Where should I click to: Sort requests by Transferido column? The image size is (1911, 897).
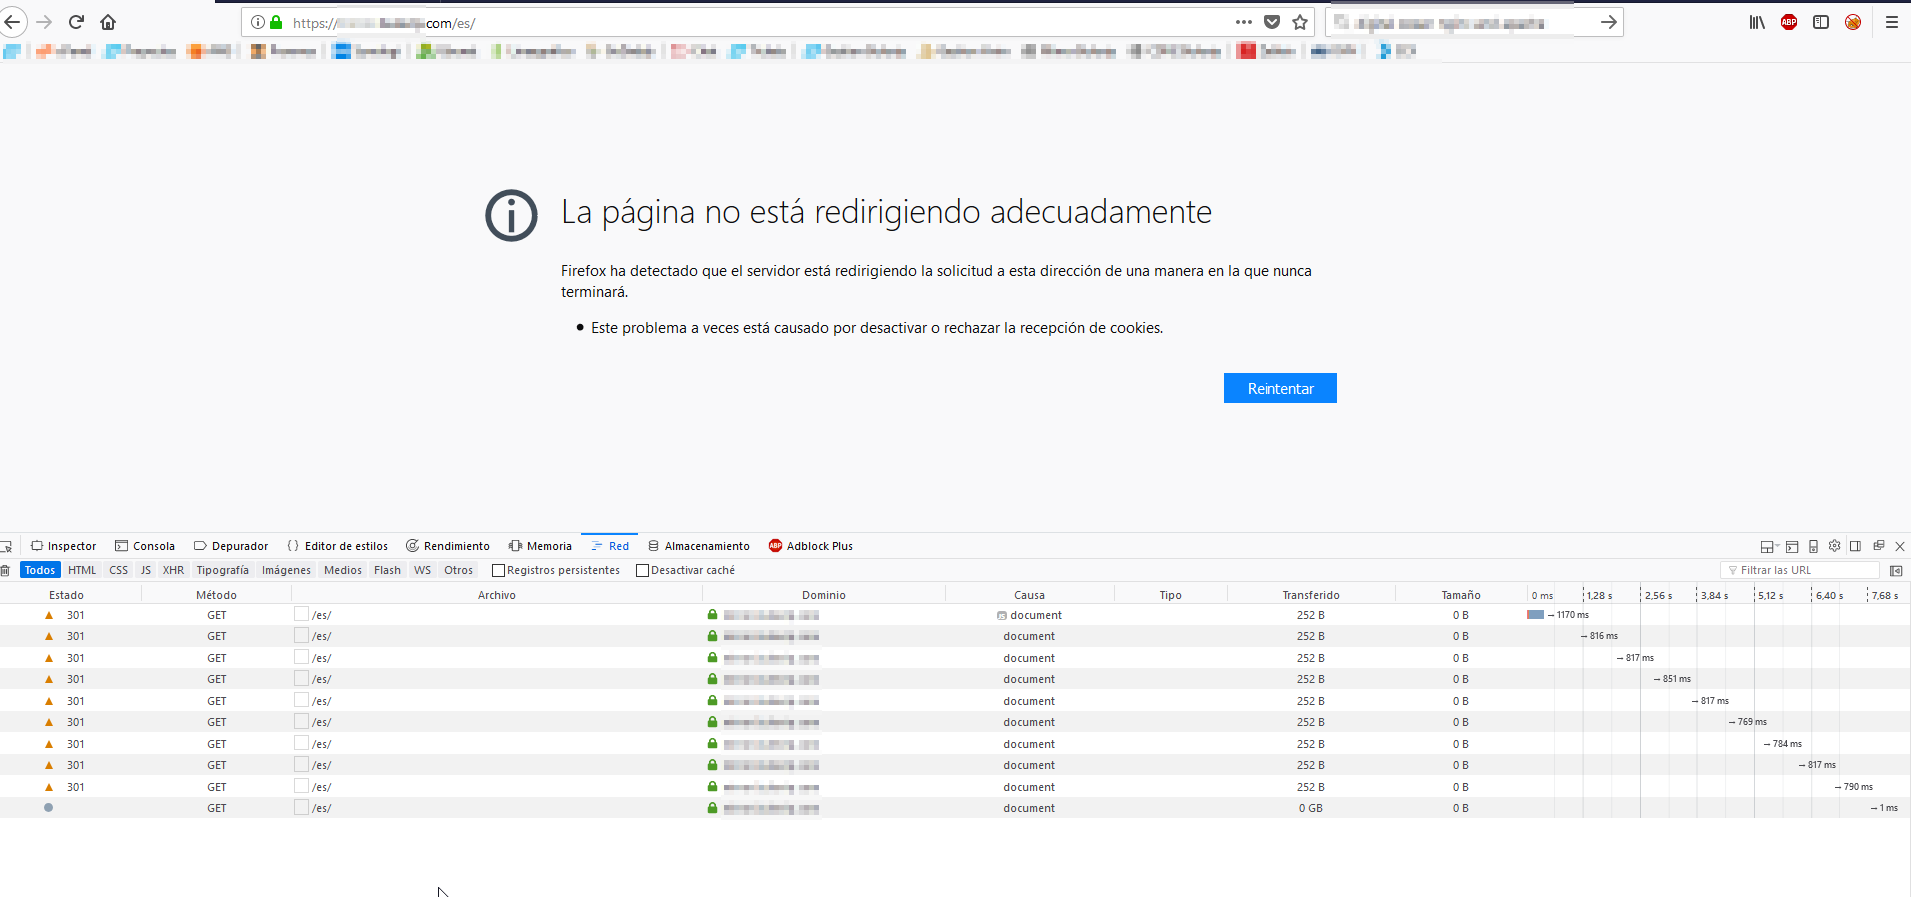(1311, 595)
